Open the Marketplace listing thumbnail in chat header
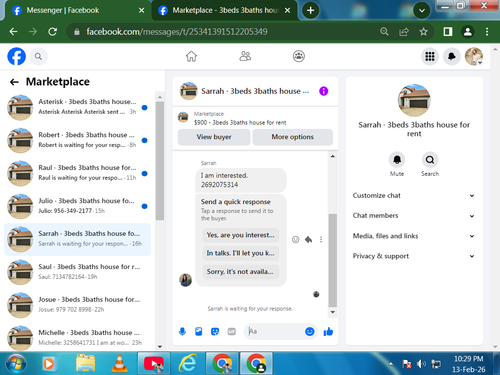 tap(183, 117)
